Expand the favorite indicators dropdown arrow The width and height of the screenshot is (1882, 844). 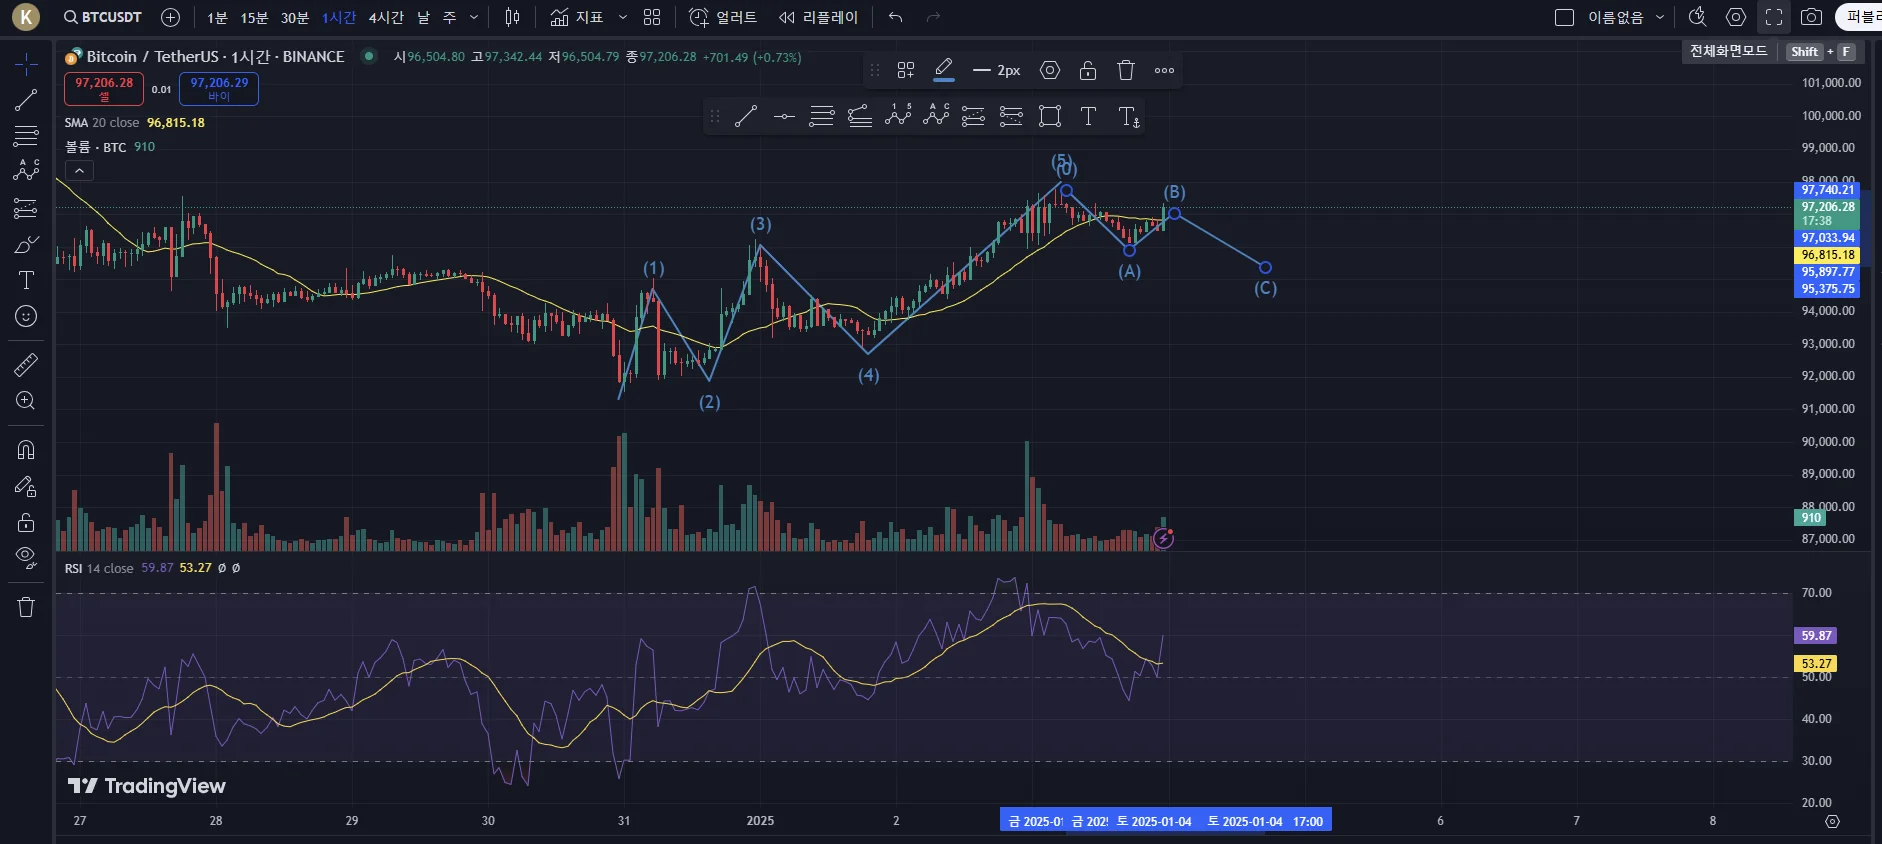point(623,17)
